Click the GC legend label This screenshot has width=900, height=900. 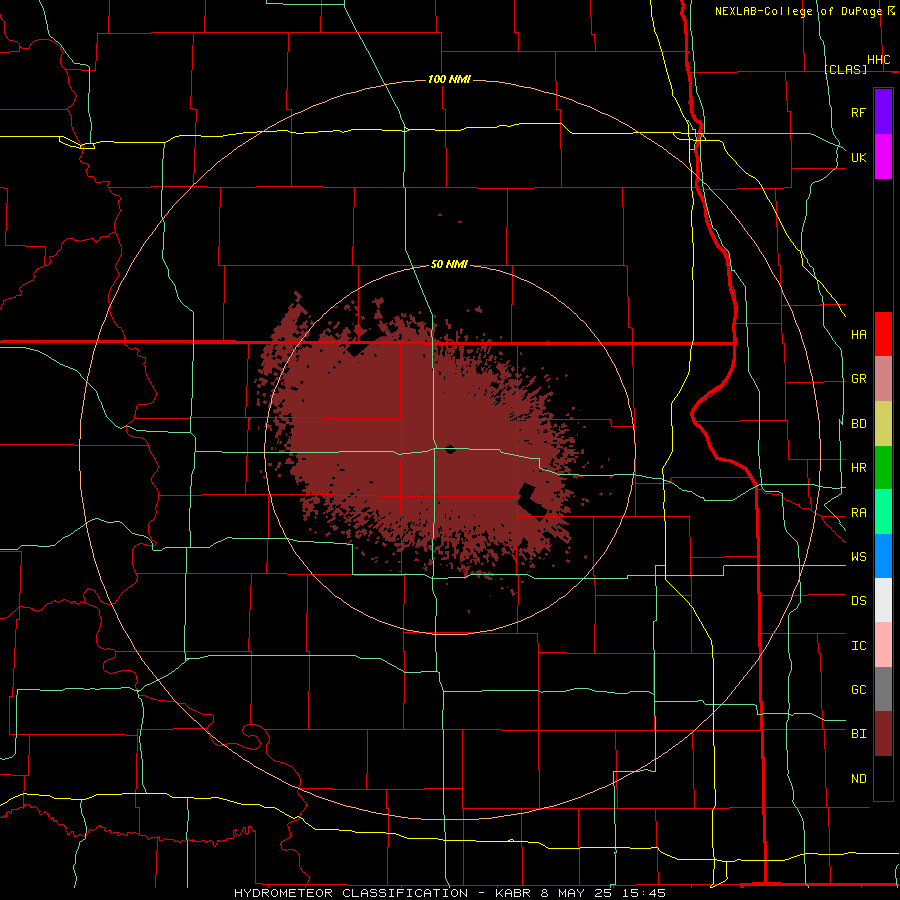858,690
